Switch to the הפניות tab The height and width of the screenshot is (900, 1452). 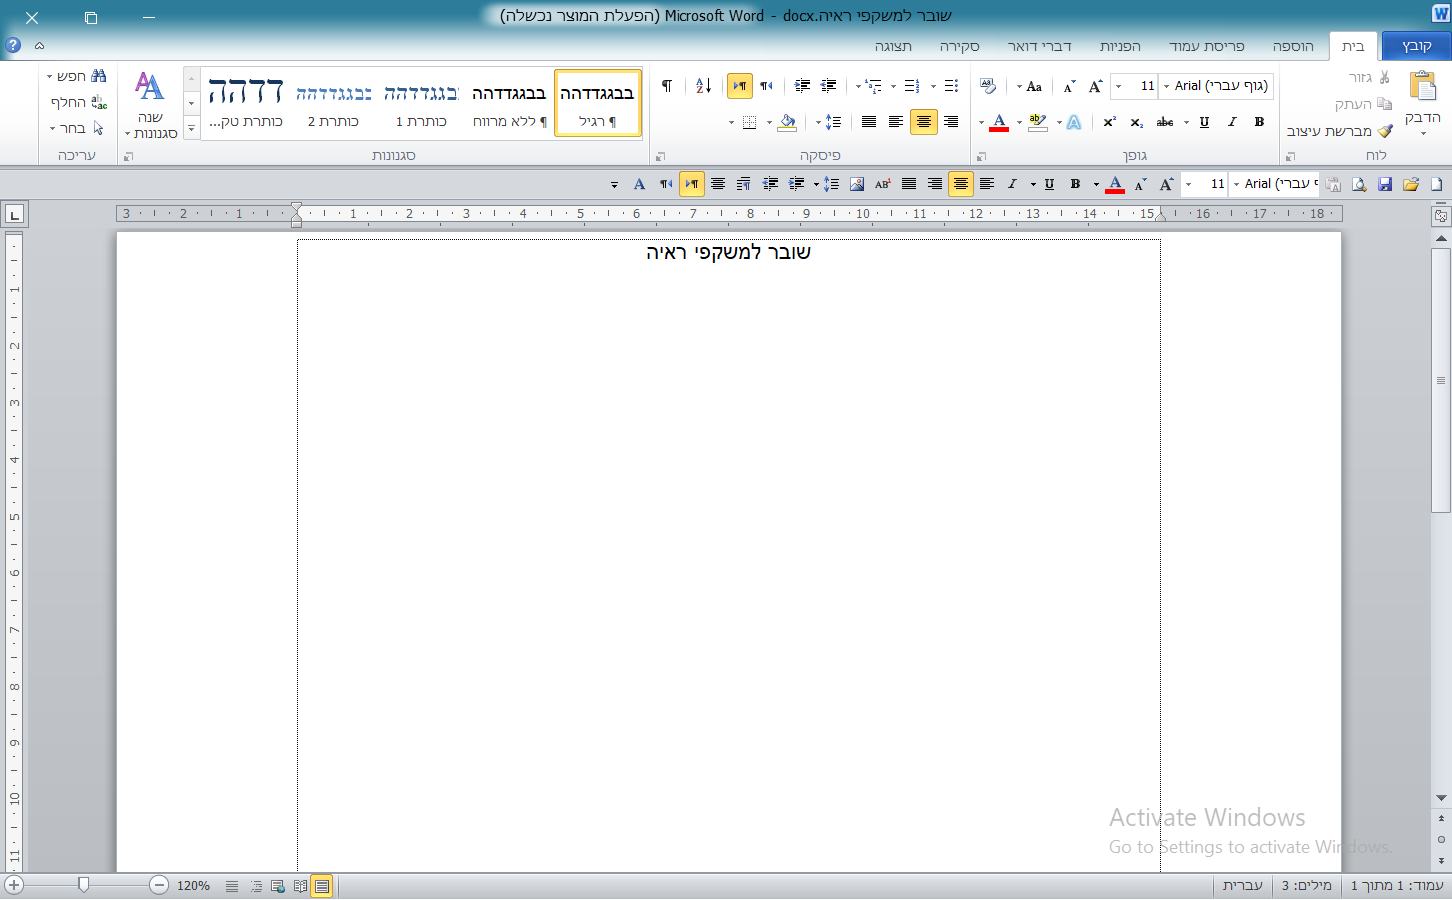point(1120,46)
